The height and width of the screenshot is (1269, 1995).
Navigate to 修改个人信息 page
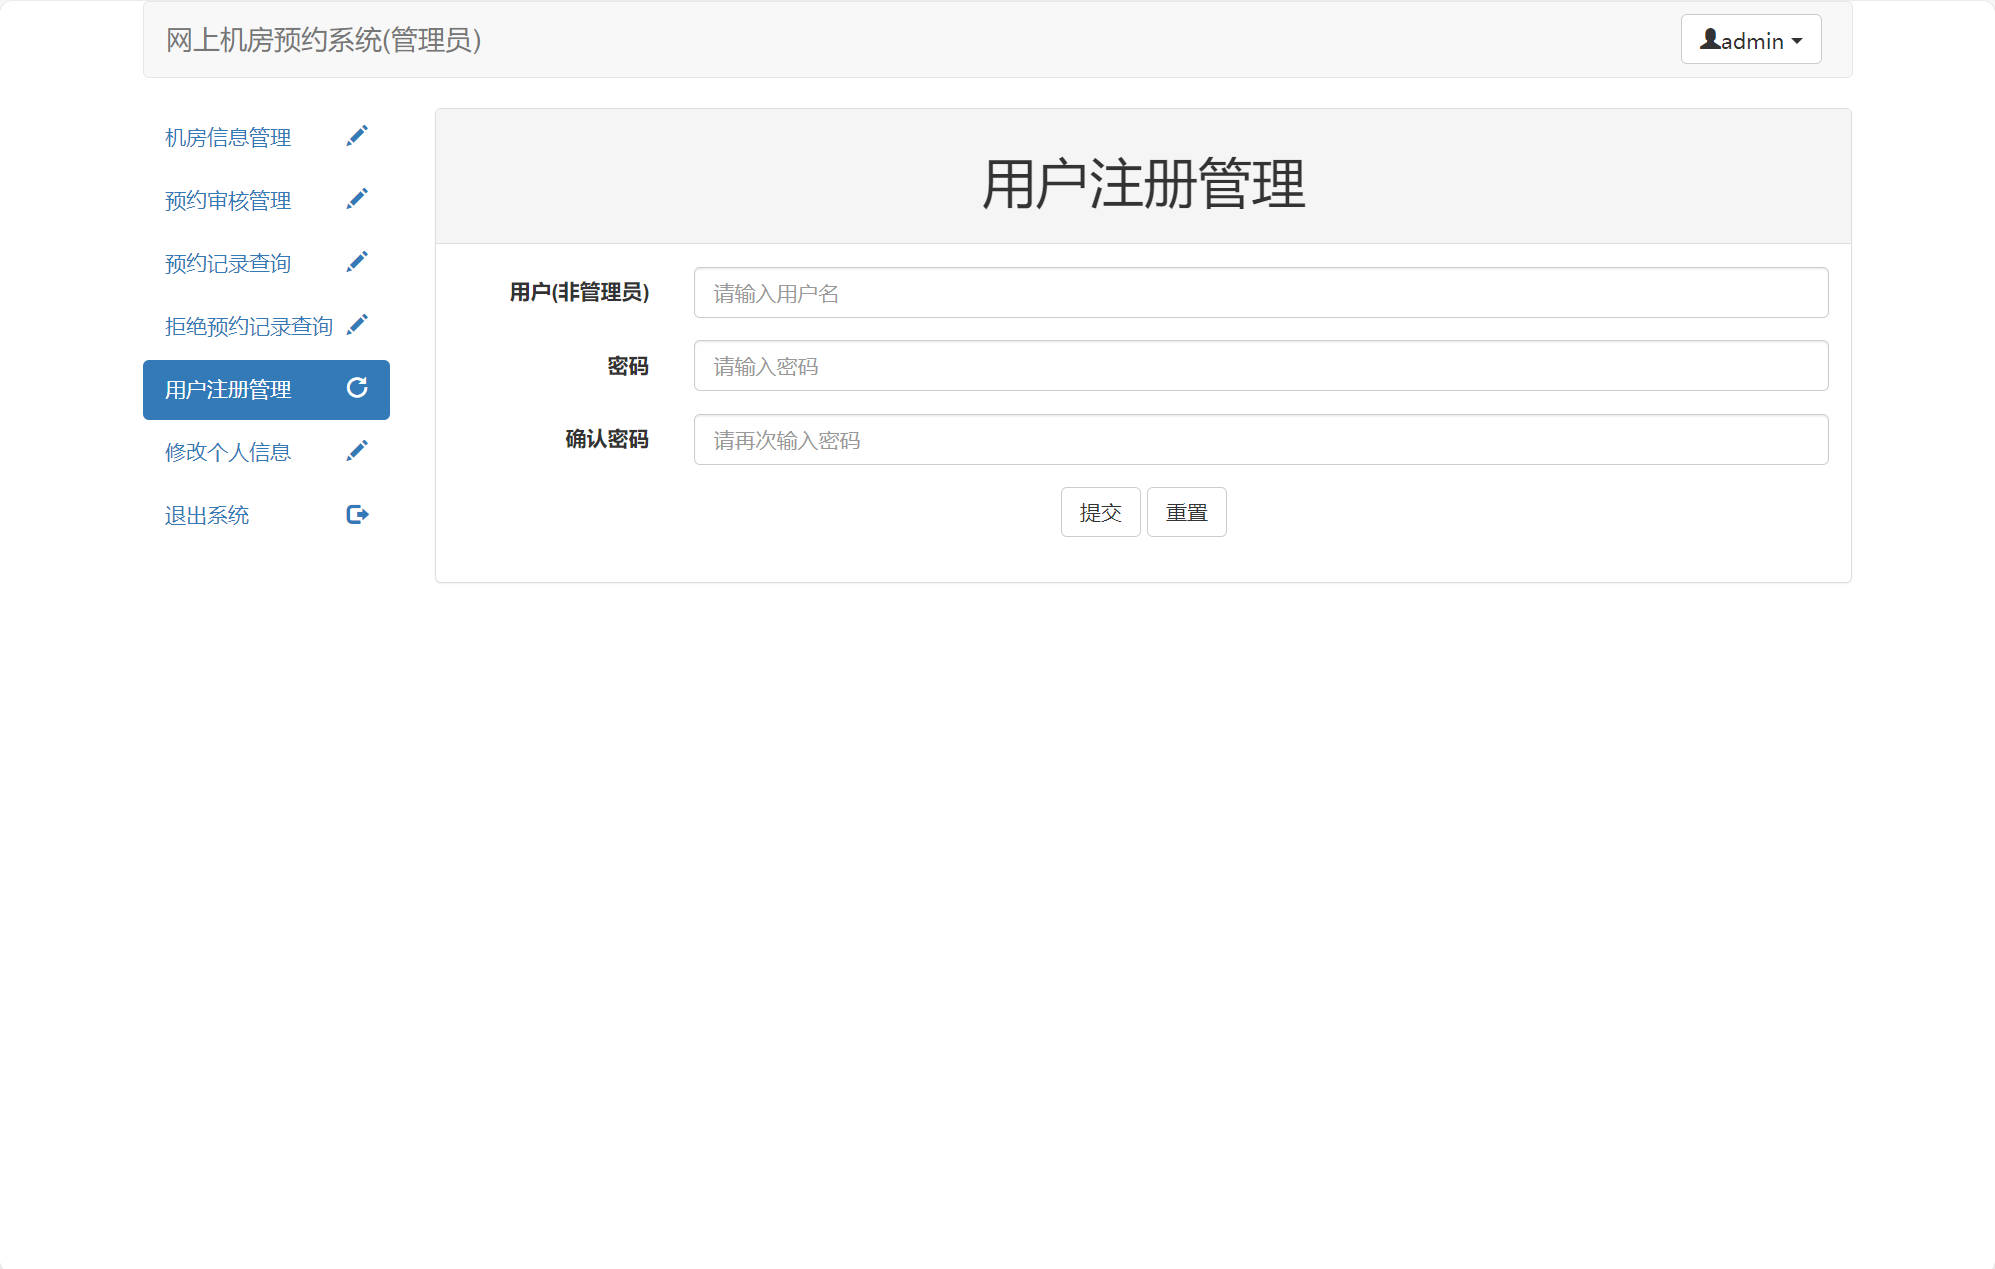point(226,451)
